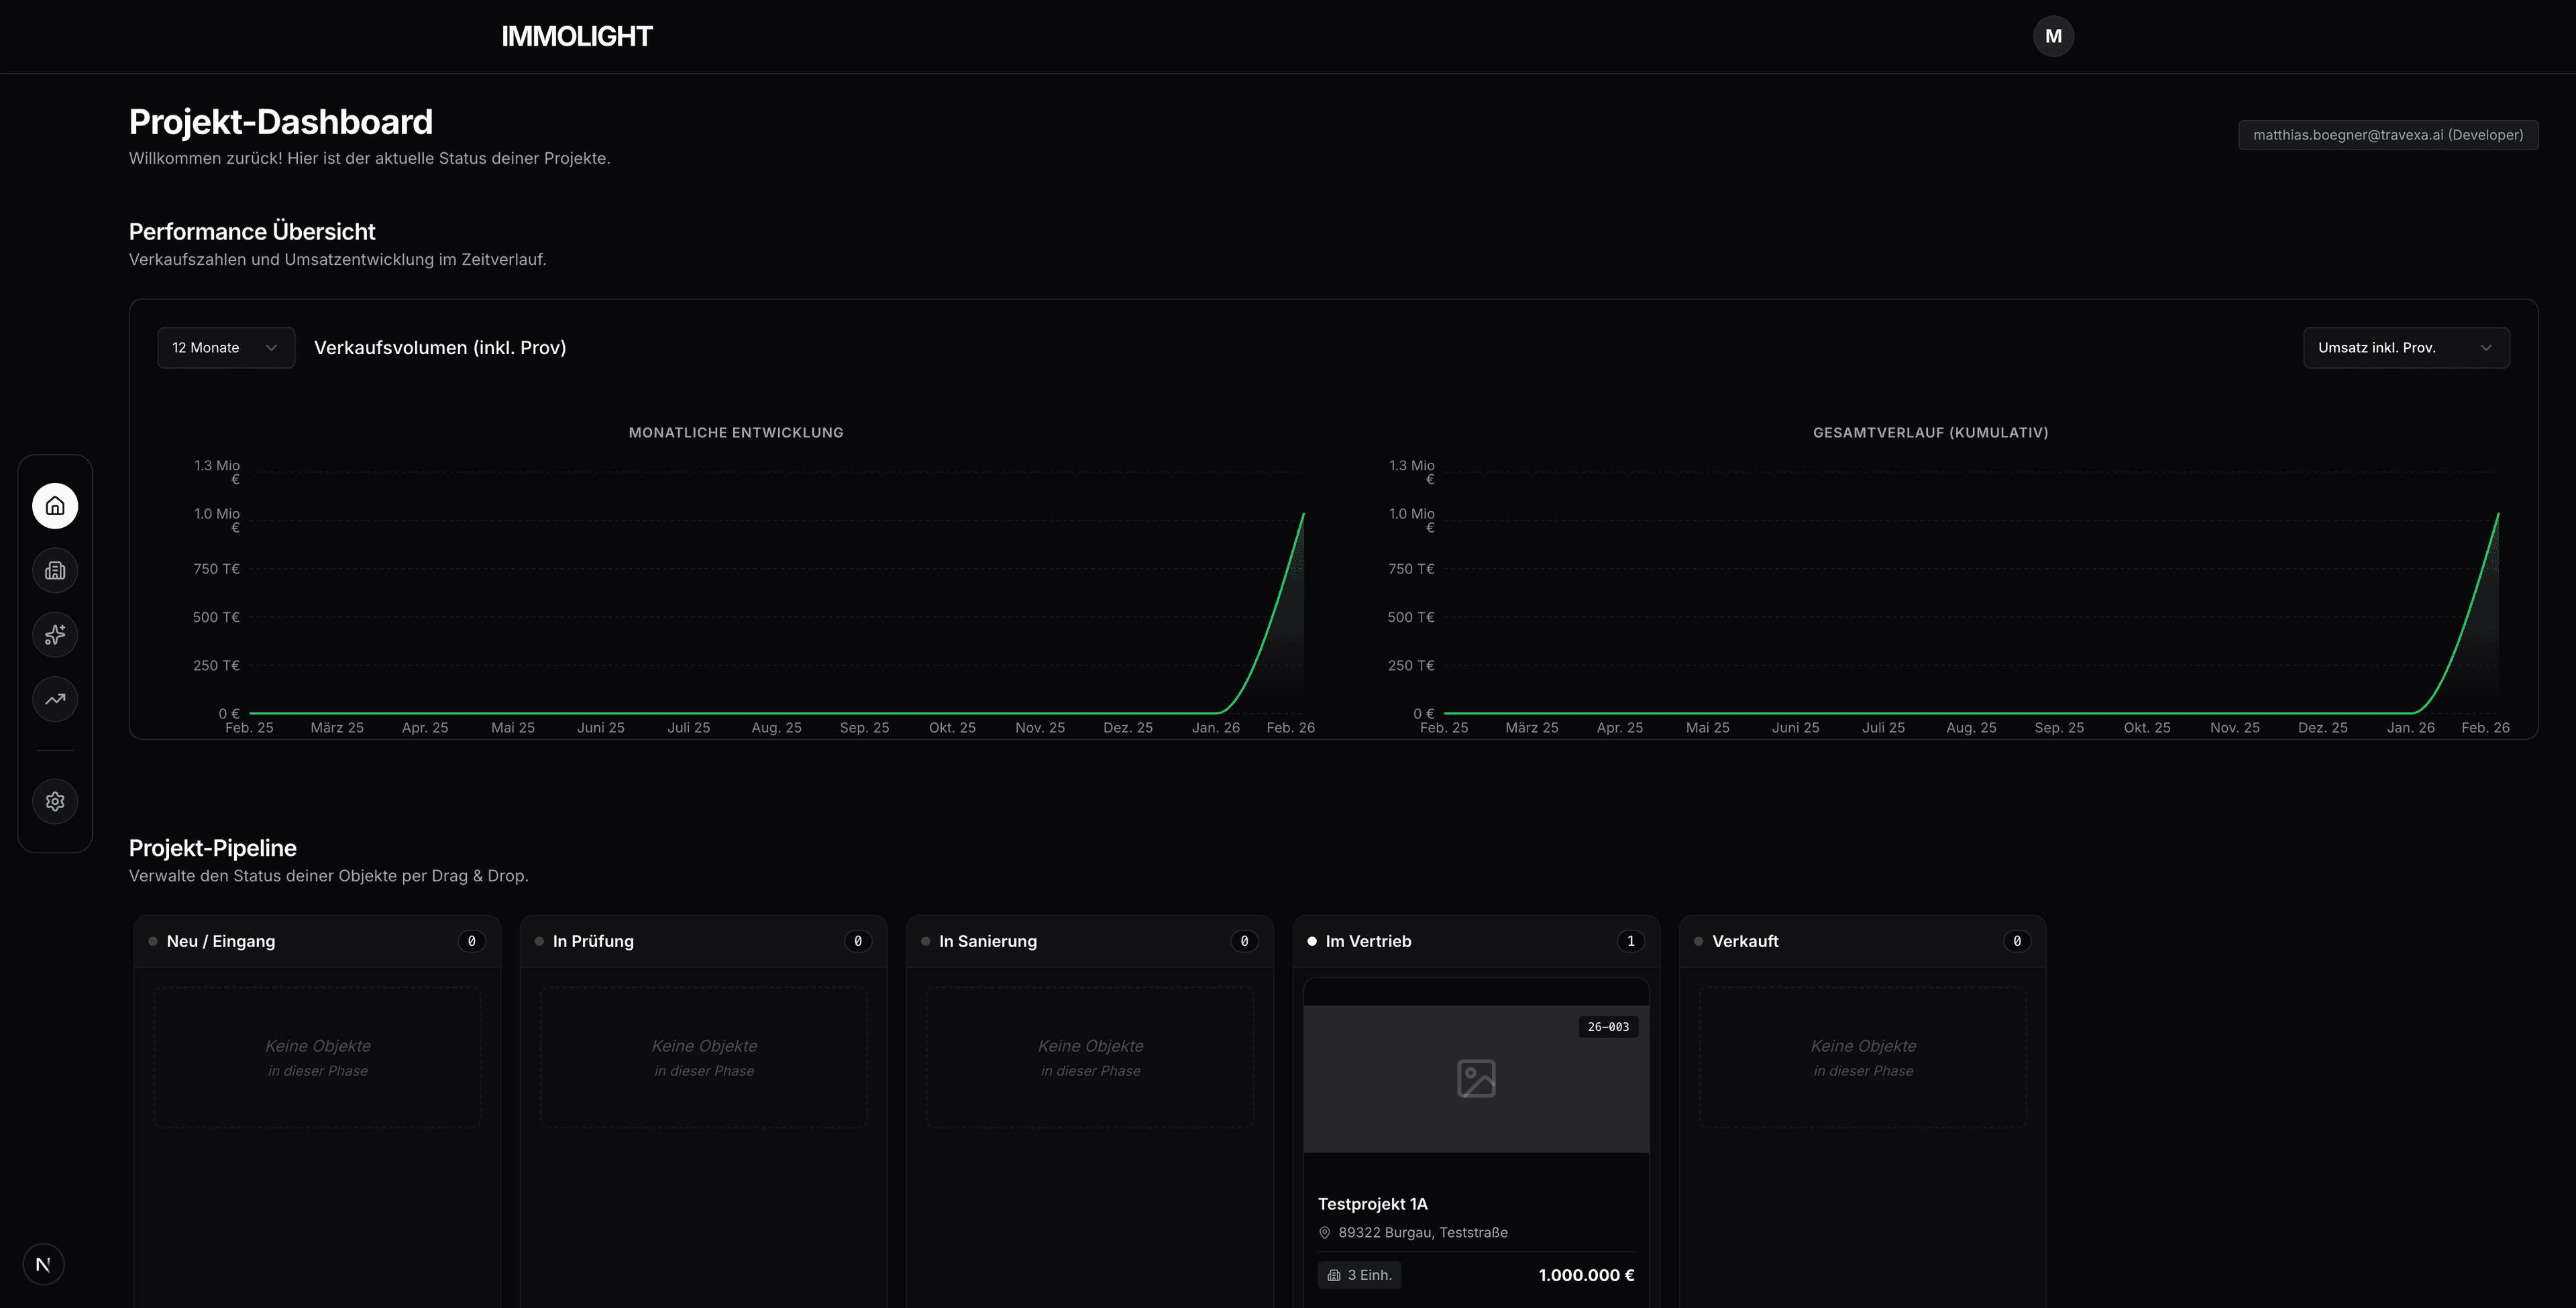This screenshot has width=2576, height=1308.
Task: Select the Home icon in the sidebar
Action: click(55, 505)
